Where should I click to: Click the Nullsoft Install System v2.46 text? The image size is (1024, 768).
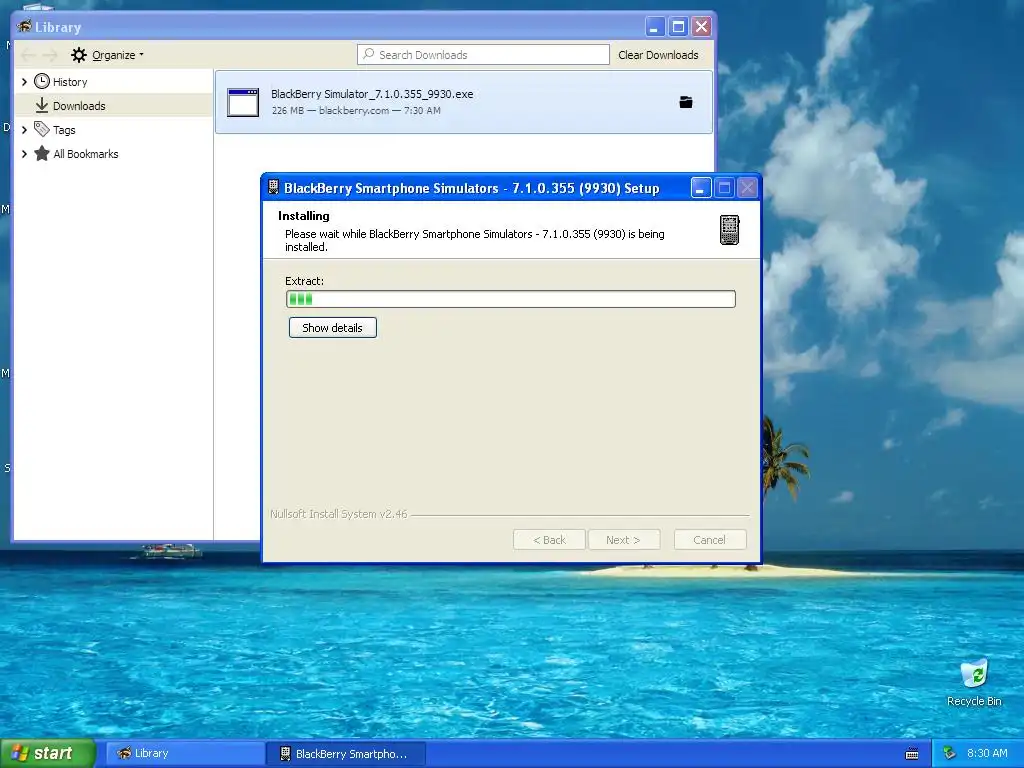338,514
